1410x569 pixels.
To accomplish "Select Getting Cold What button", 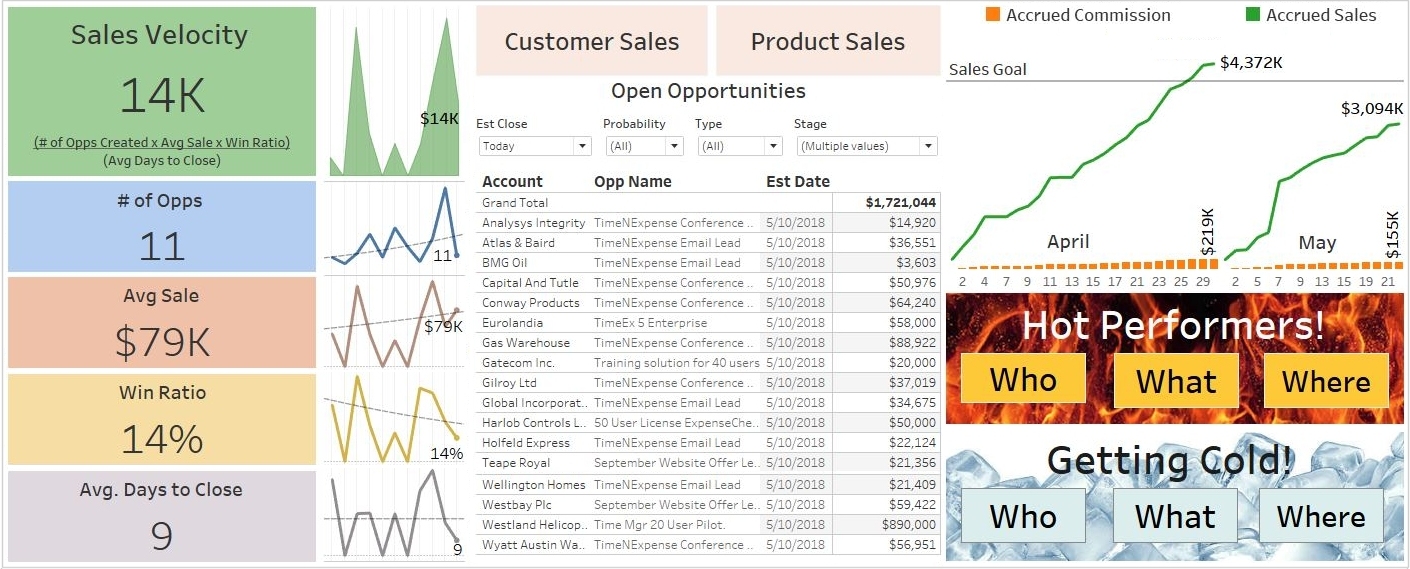I will [x=1175, y=516].
